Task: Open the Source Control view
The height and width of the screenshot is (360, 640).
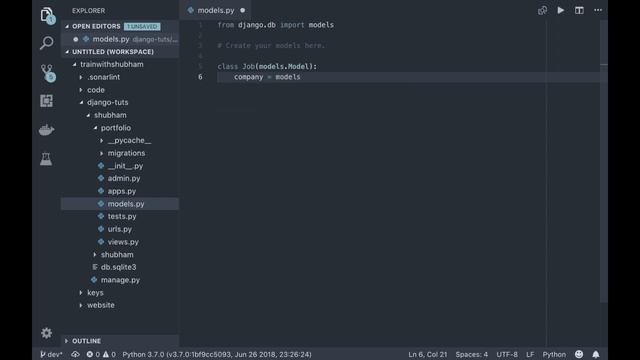Action: coord(48,73)
